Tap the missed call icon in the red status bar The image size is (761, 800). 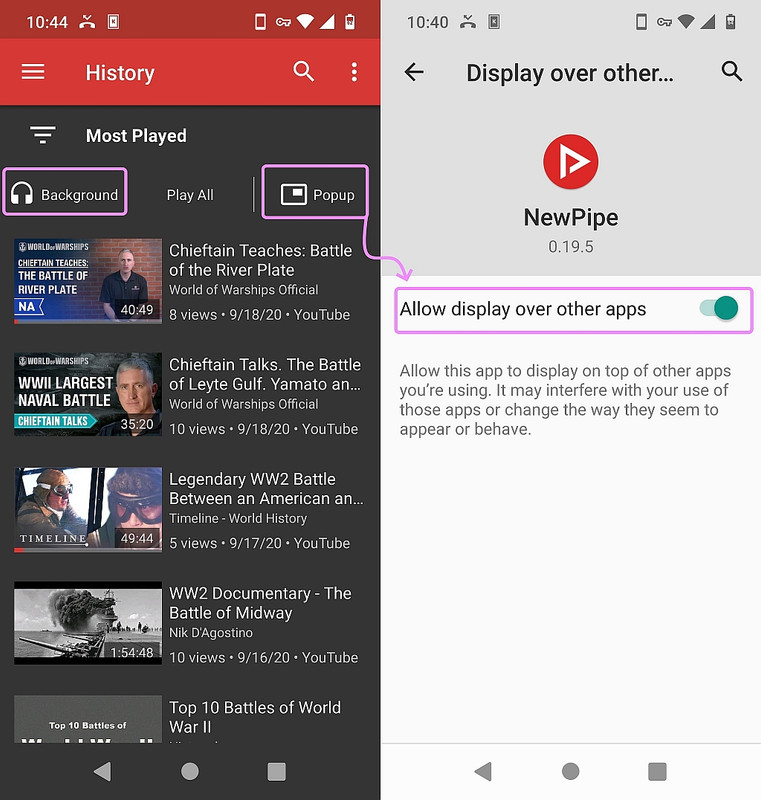[x=87, y=22]
